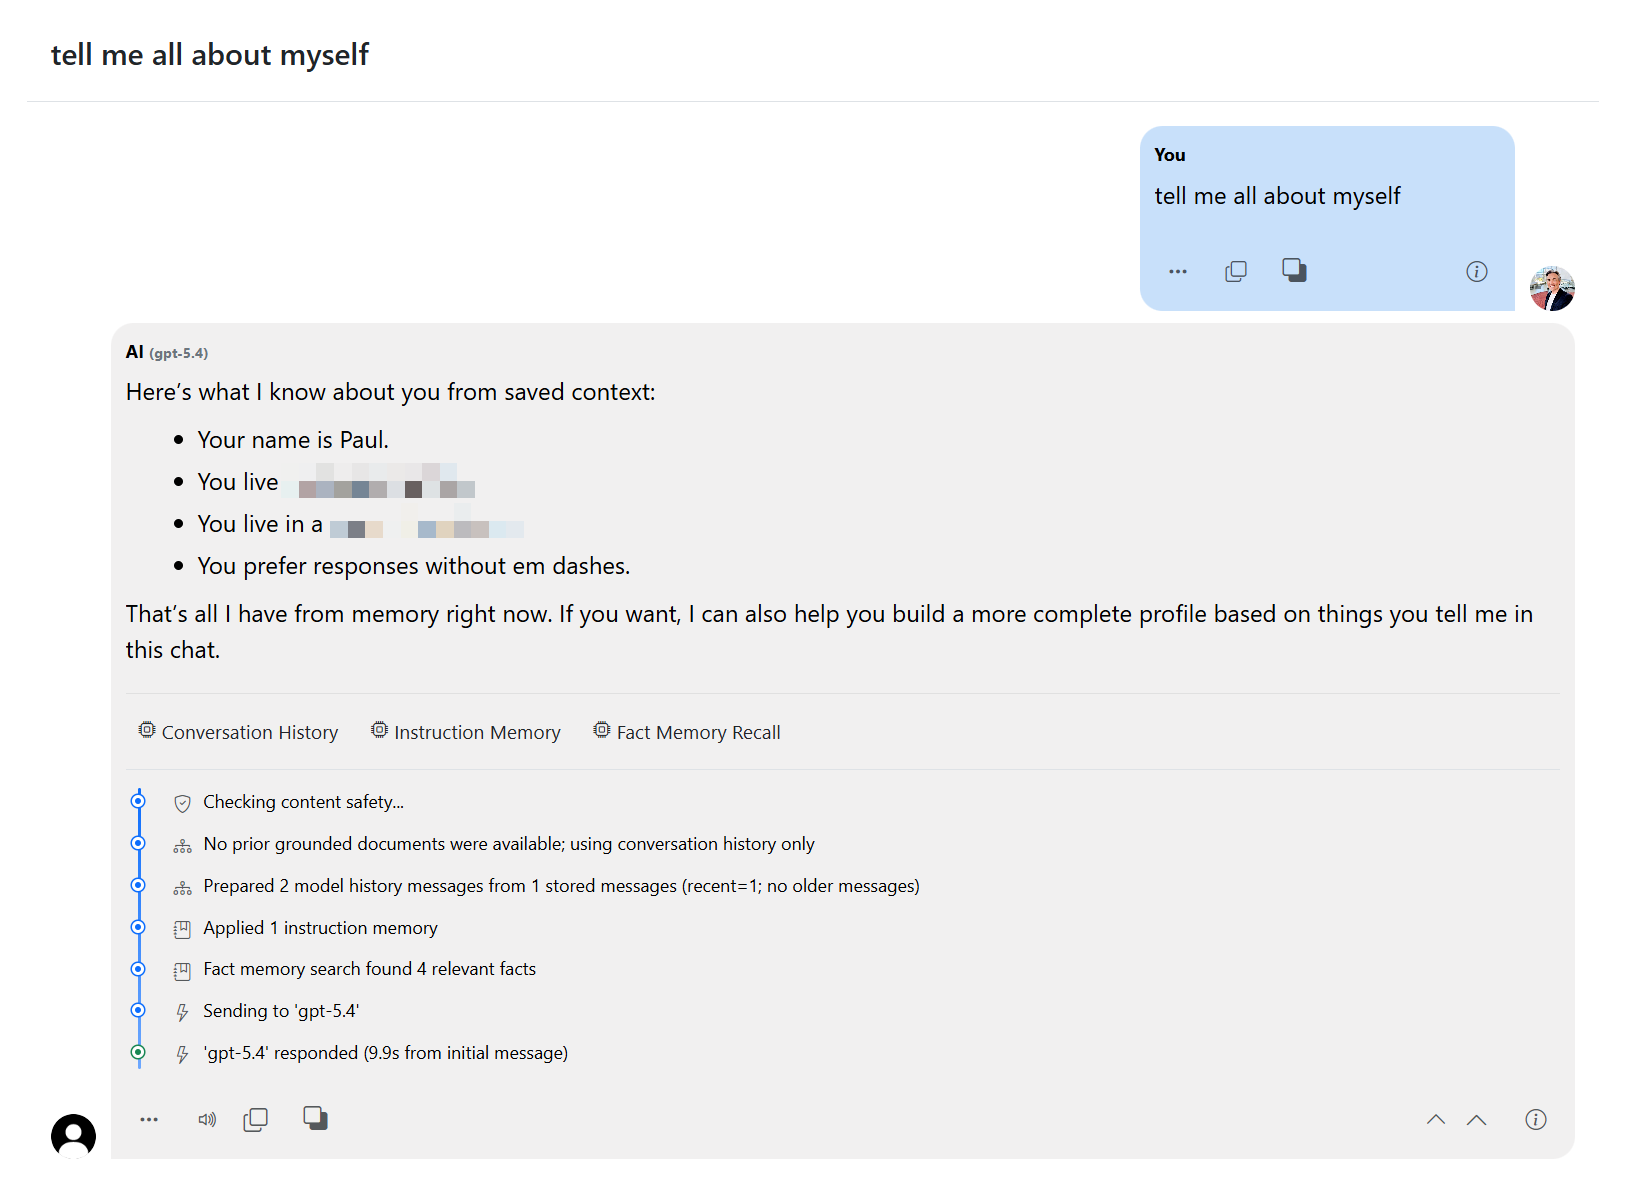
Task: Select the Applied 1 instruction memory step indicator
Action: [x=138, y=928]
